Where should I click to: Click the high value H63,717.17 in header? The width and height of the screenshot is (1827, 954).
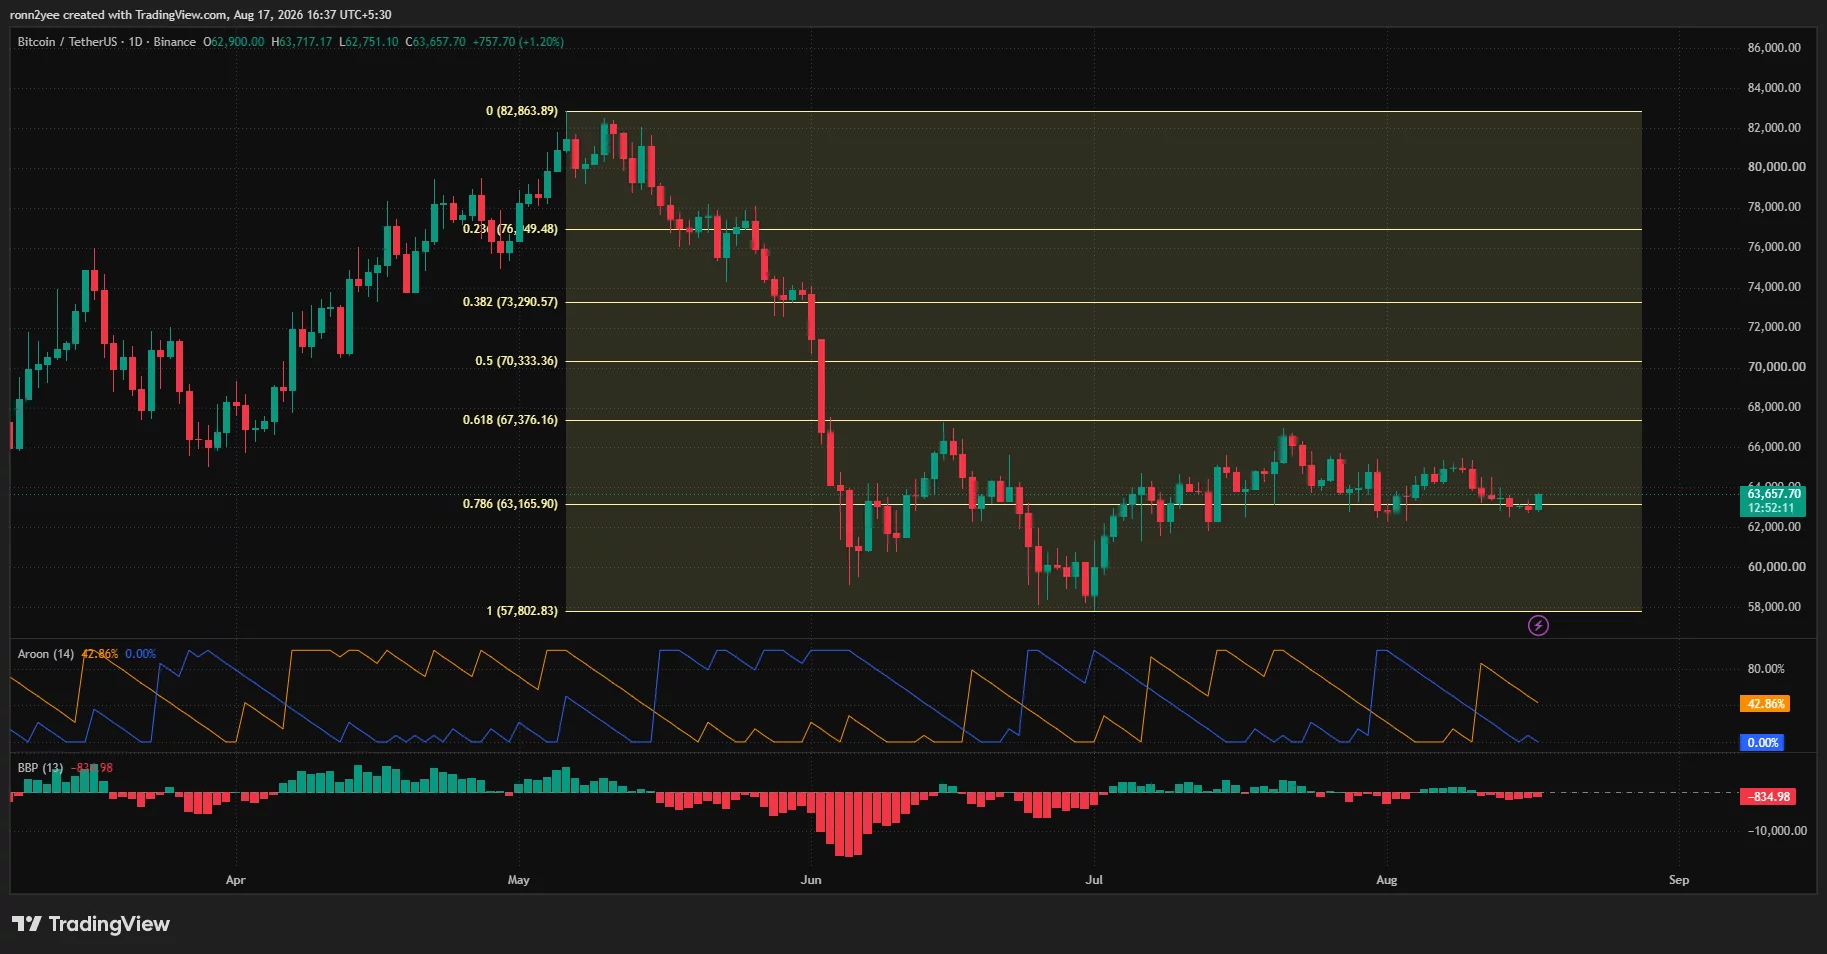[301, 42]
